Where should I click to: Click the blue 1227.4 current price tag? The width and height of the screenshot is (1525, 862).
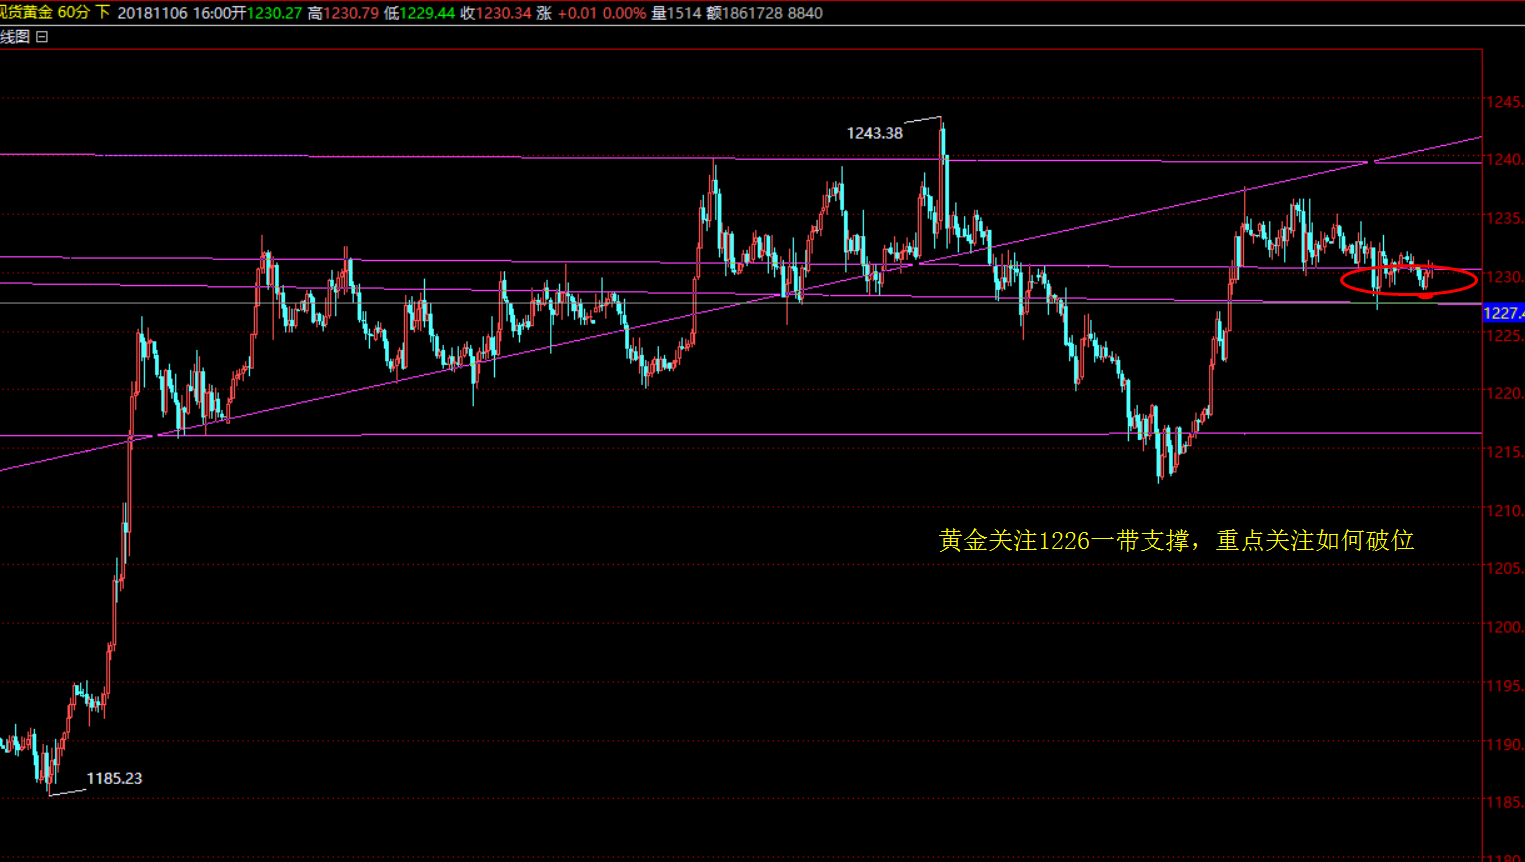coord(1503,313)
